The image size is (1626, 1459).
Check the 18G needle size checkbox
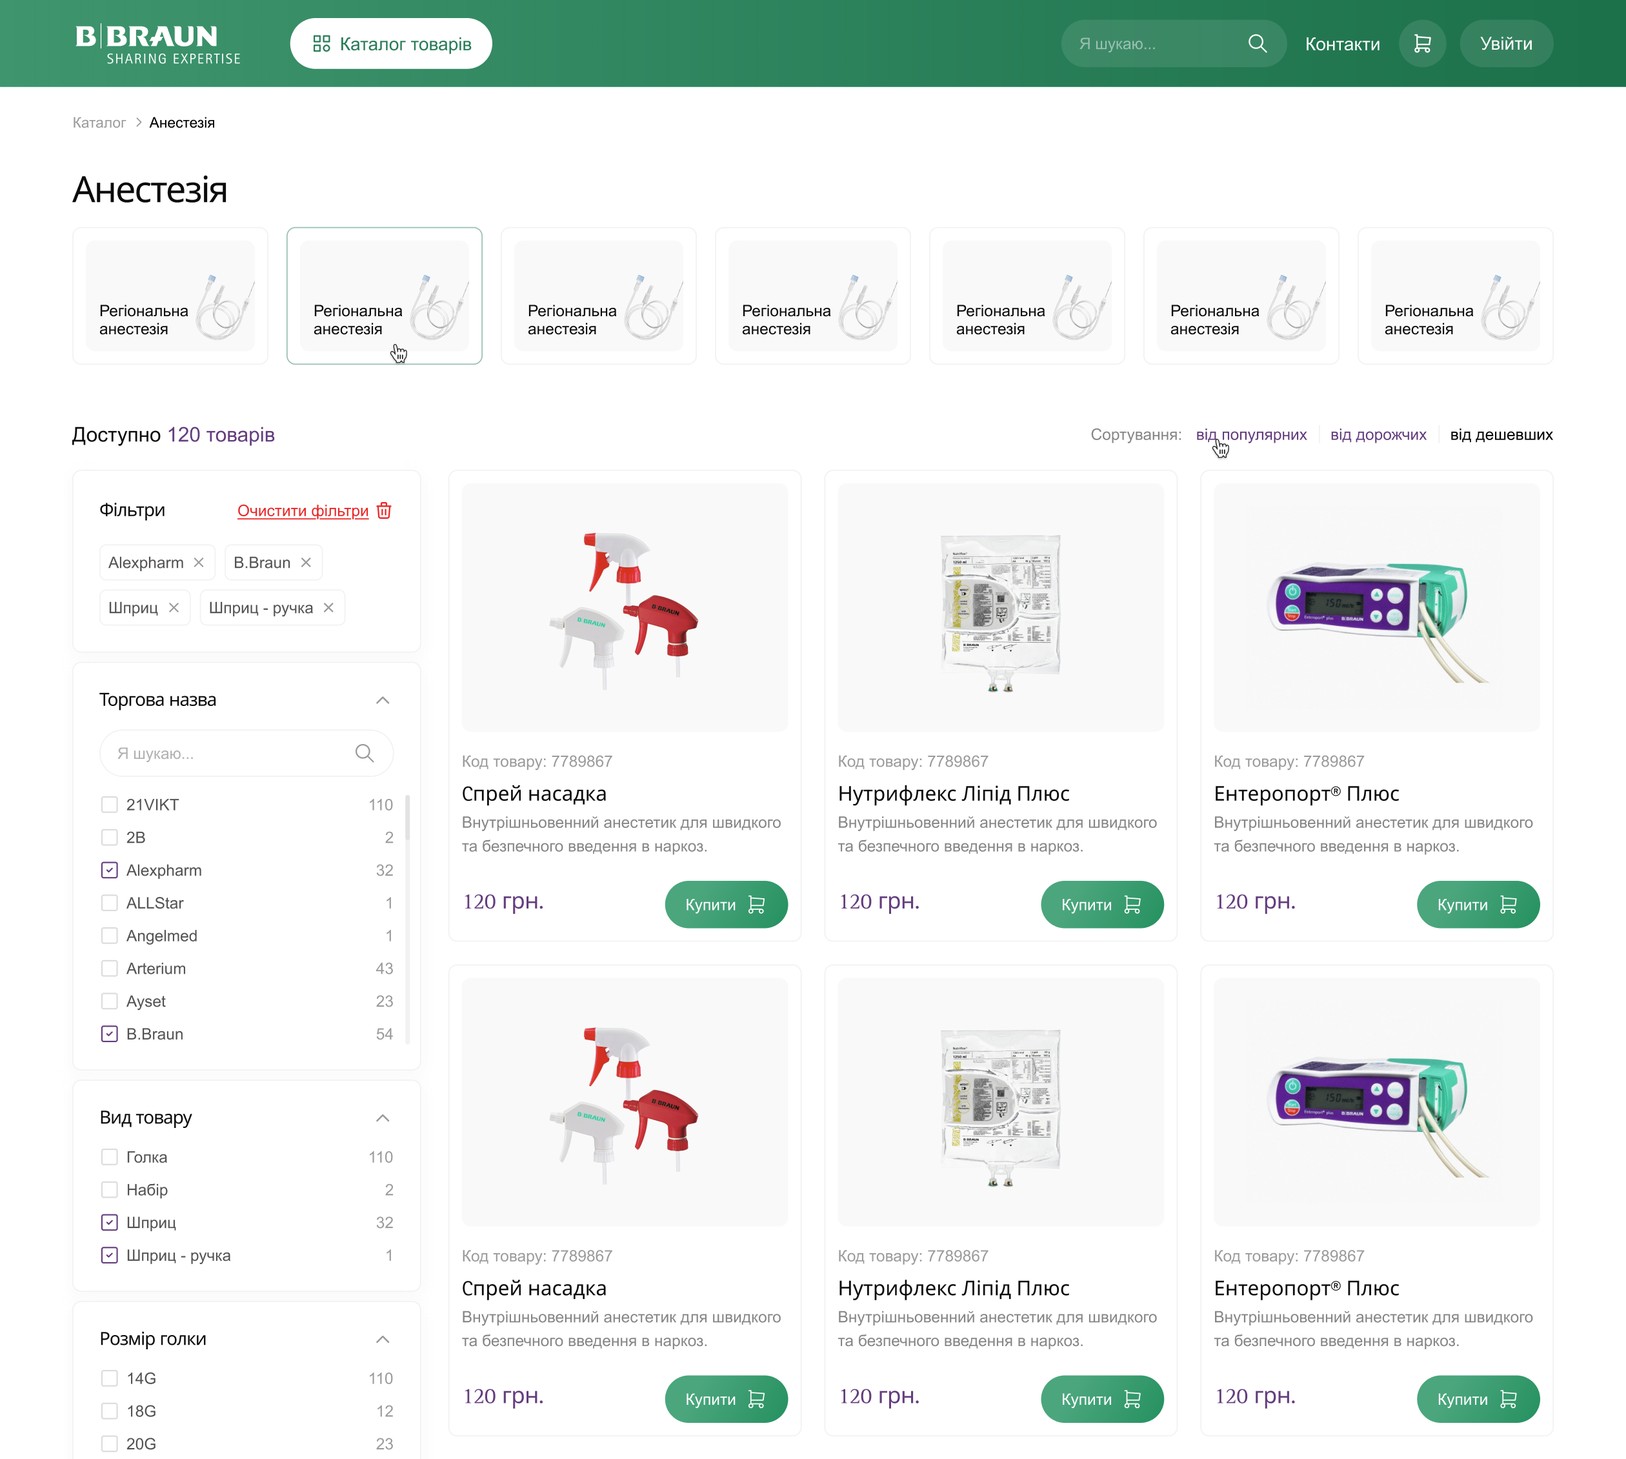click(x=110, y=1412)
